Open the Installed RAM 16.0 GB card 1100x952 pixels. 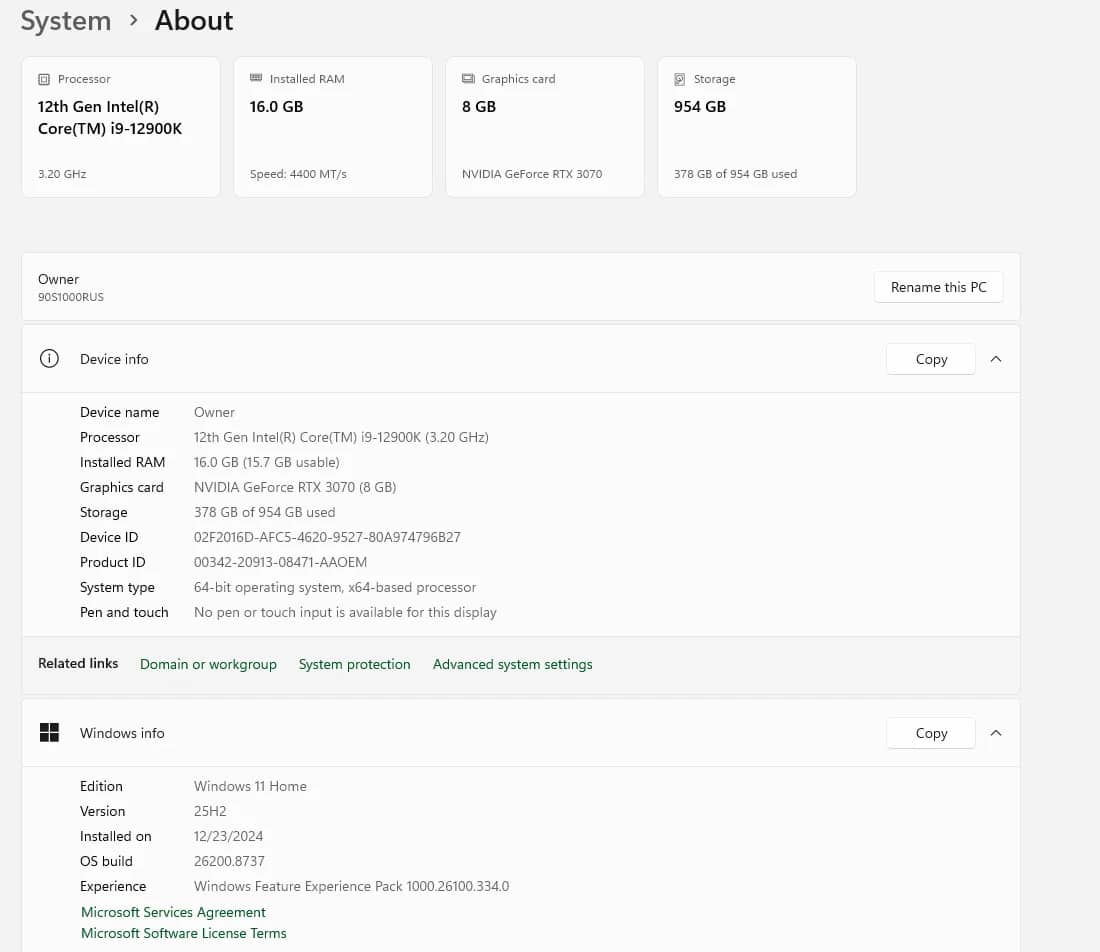(333, 127)
